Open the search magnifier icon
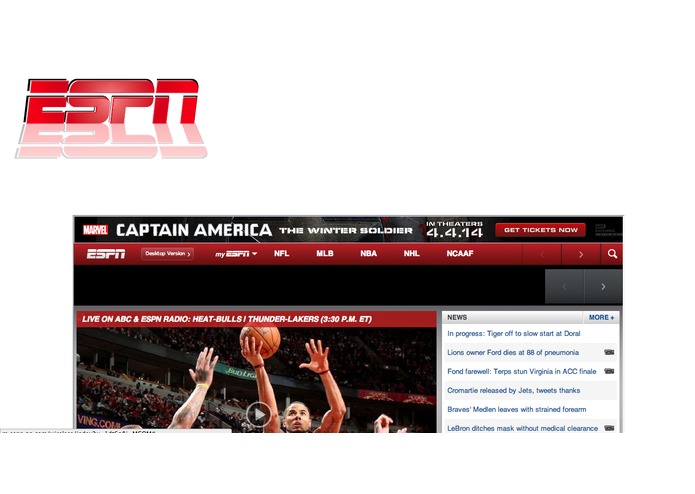Screen dimensions: 695x494 point(612,254)
